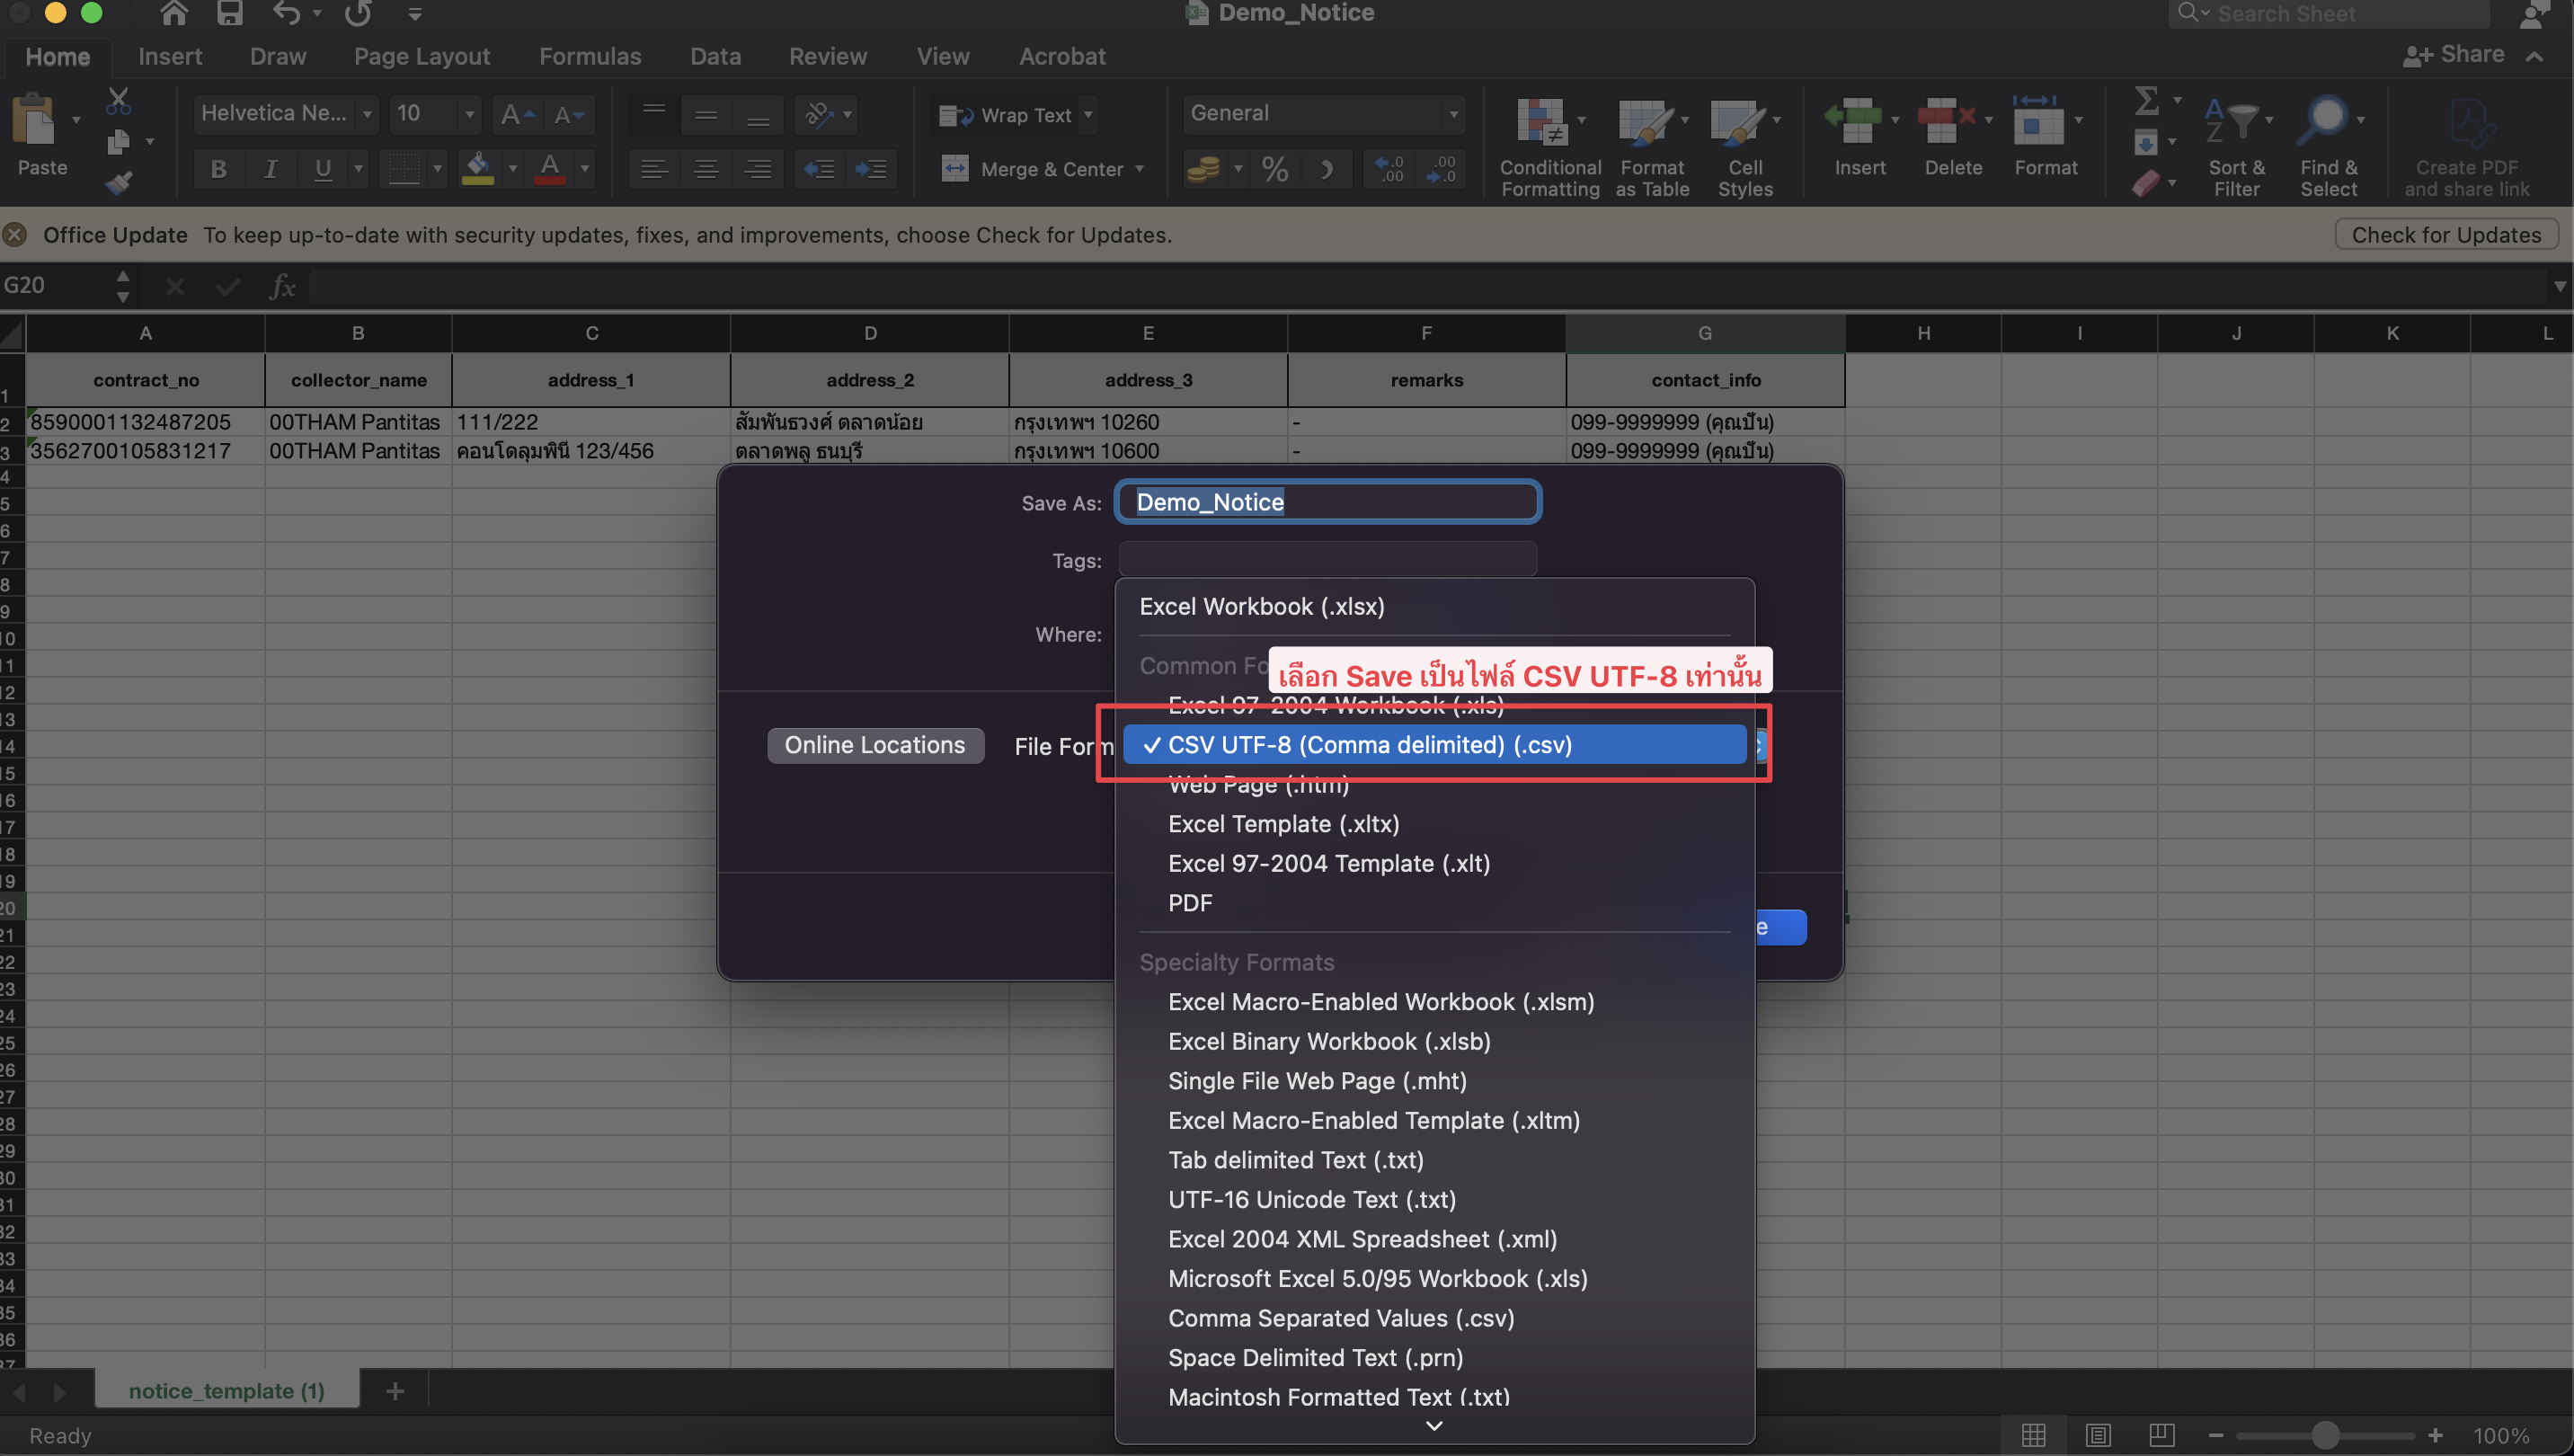The image size is (2574, 1456).
Task: Click the Save As filename field
Action: click(x=1327, y=502)
